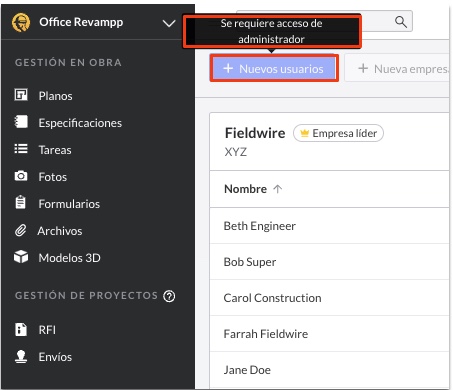Click the Office Revampp project logo

click(21, 22)
